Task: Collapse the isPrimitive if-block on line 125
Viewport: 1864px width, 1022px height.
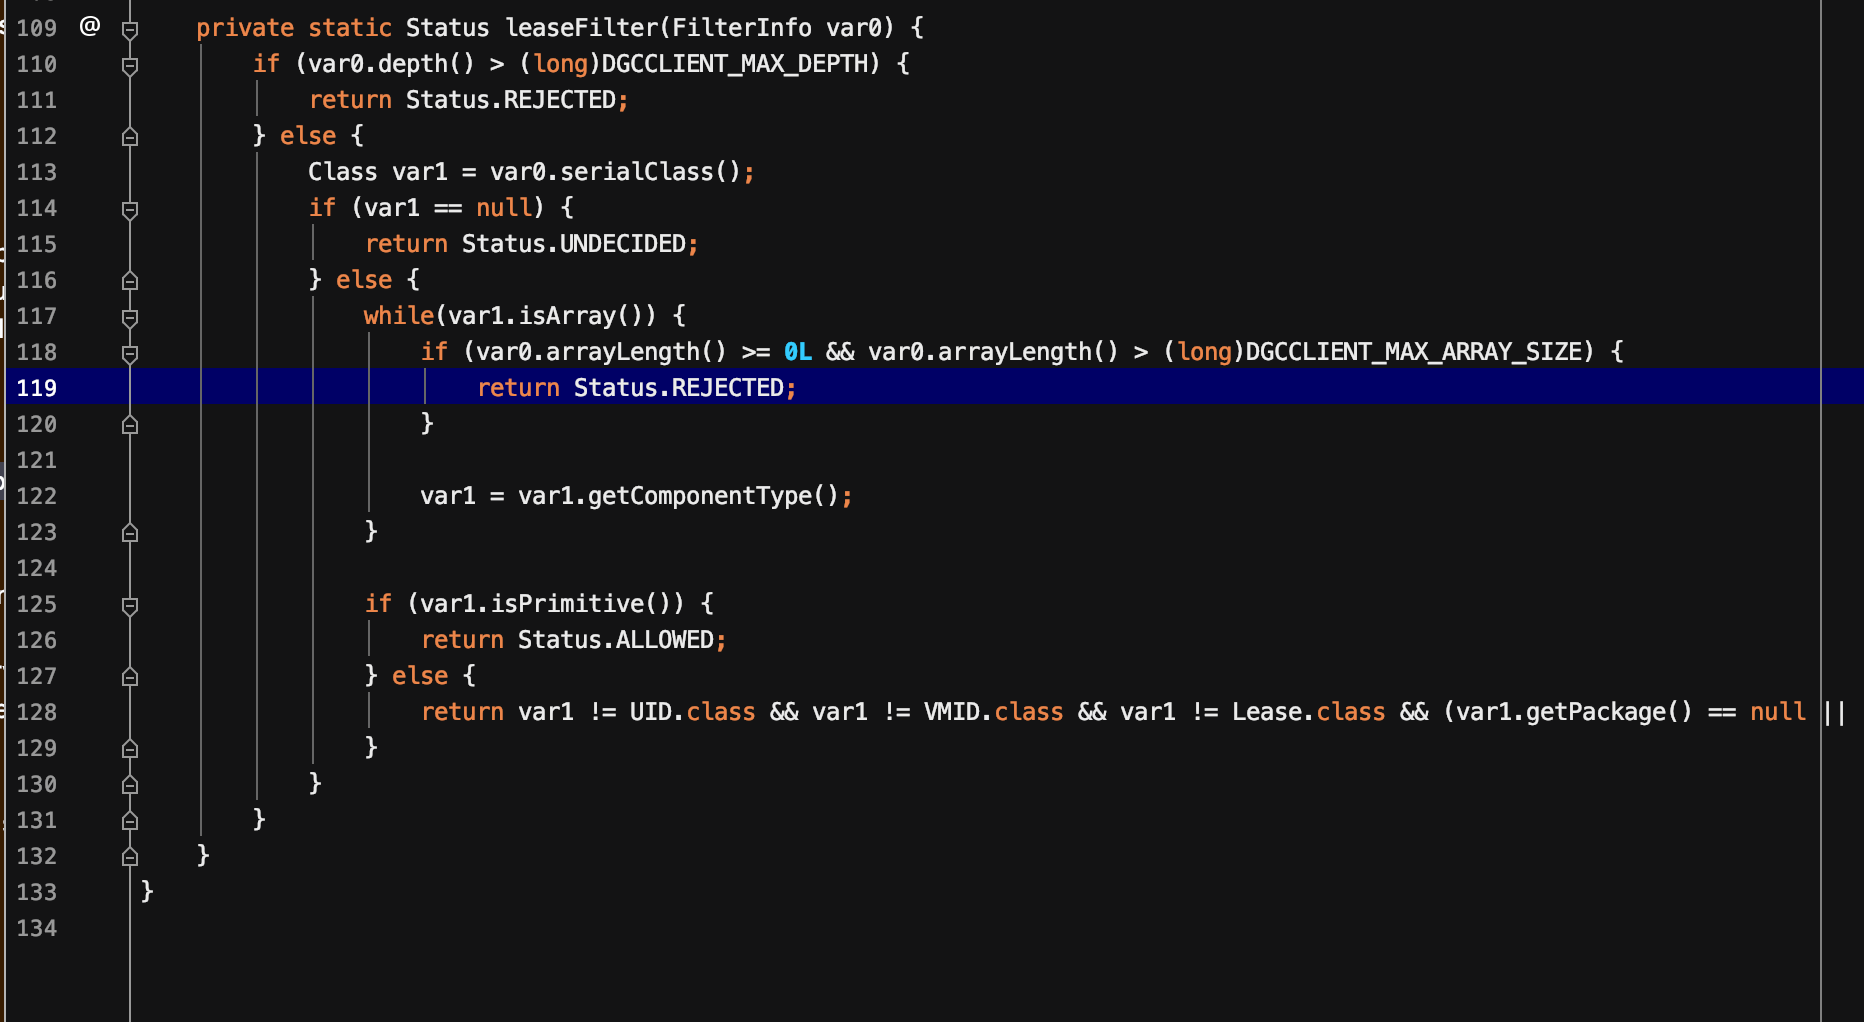Action: coord(130,605)
